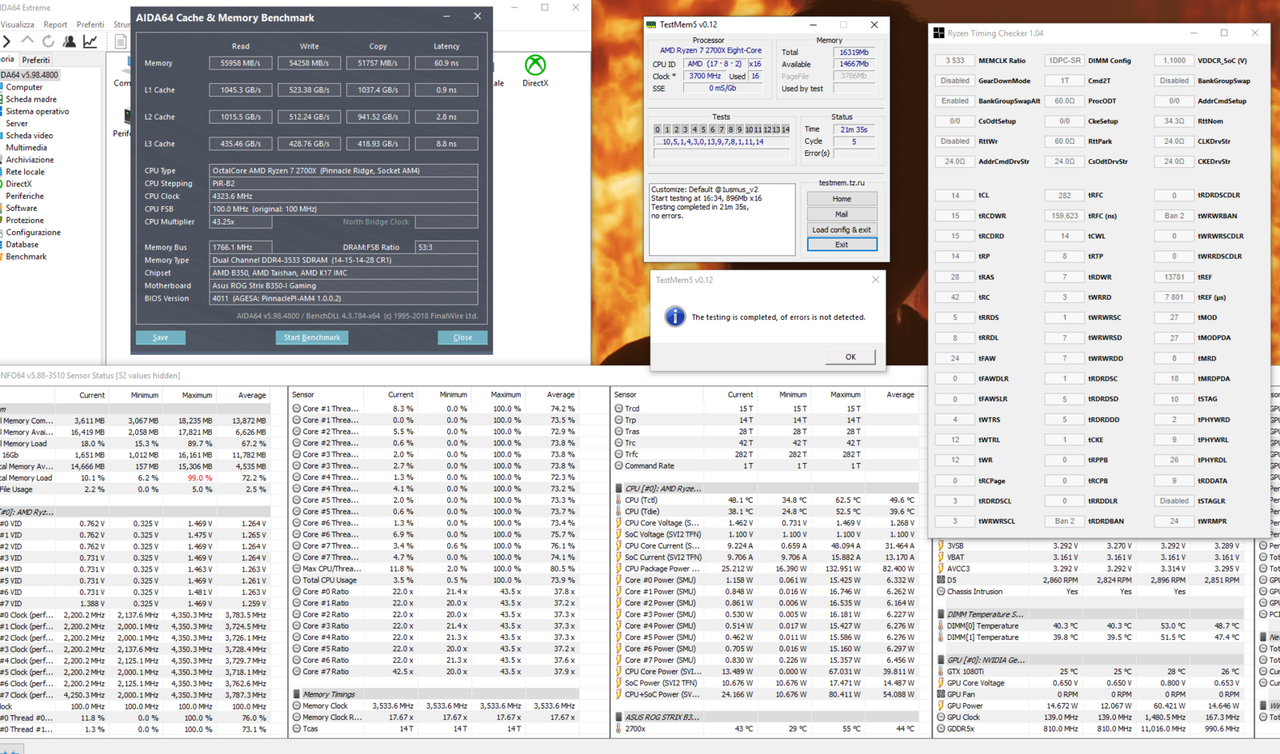The width and height of the screenshot is (1280, 754).
Task: Click the CPU Clock field 4323.6 MHz
Action: pos(343,196)
